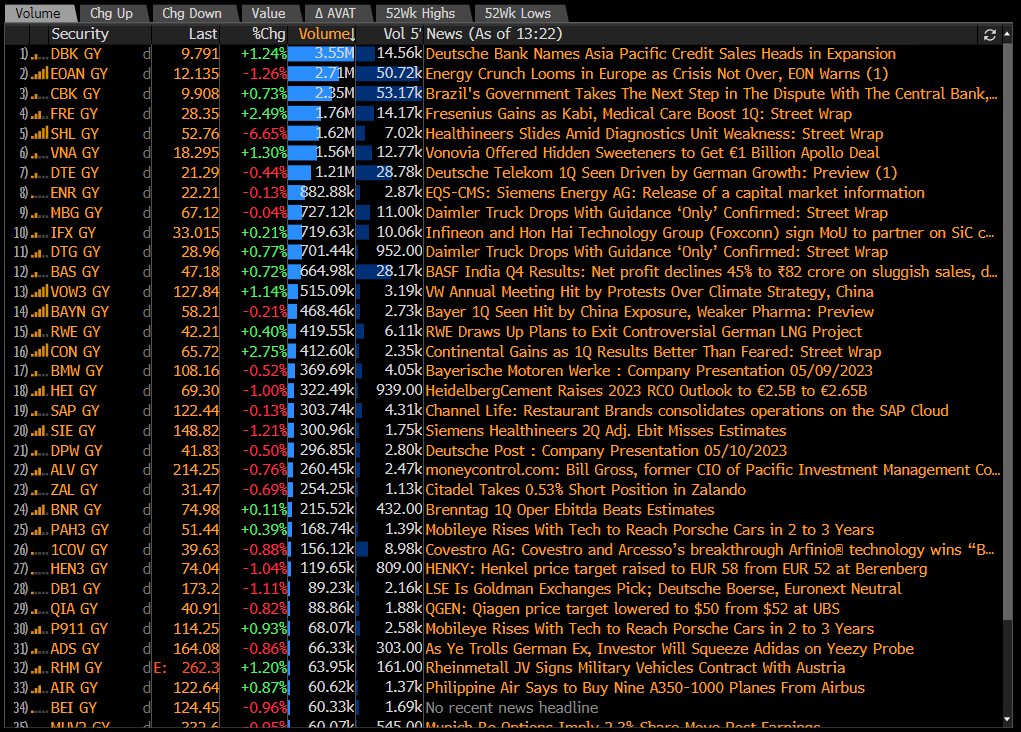Click the signal-bar icon for BAYN GY
This screenshot has width=1021, height=732.
pyautogui.click(x=40, y=312)
